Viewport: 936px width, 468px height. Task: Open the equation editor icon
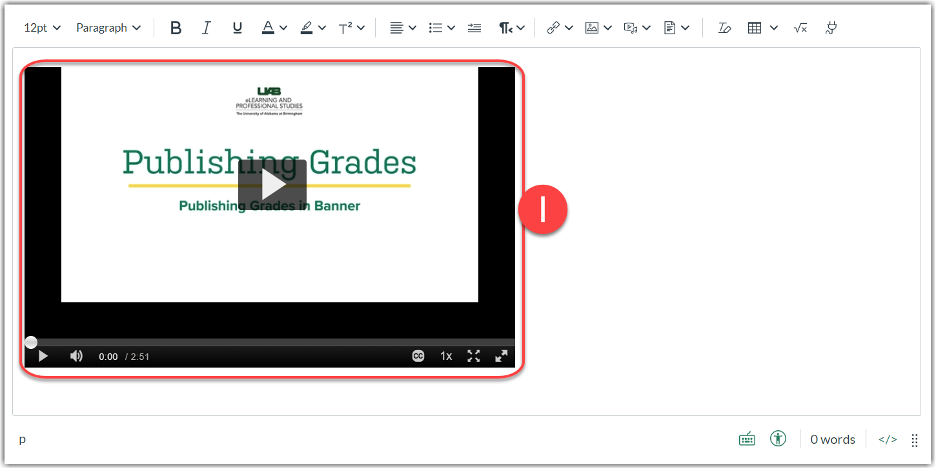pos(800,28)
